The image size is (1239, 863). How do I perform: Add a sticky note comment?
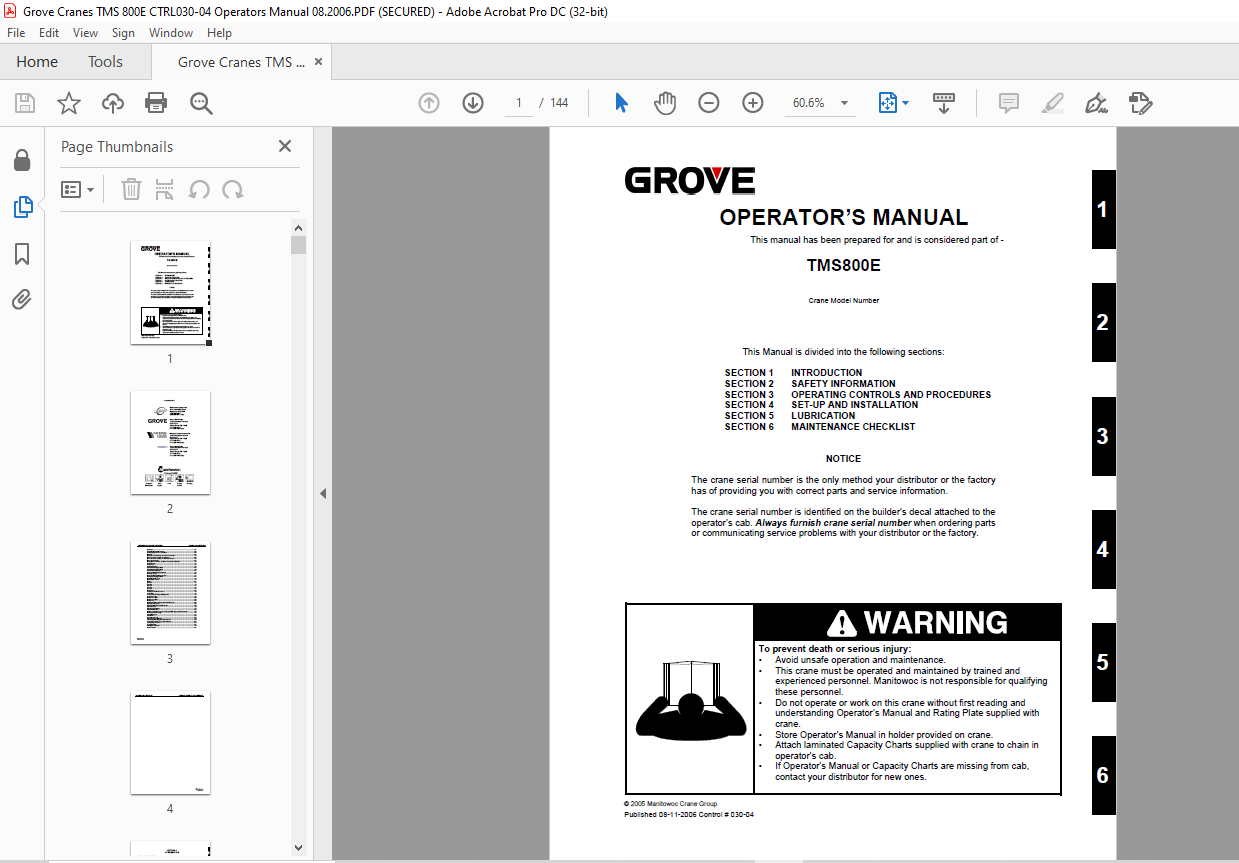click(x=1008, y=103)
